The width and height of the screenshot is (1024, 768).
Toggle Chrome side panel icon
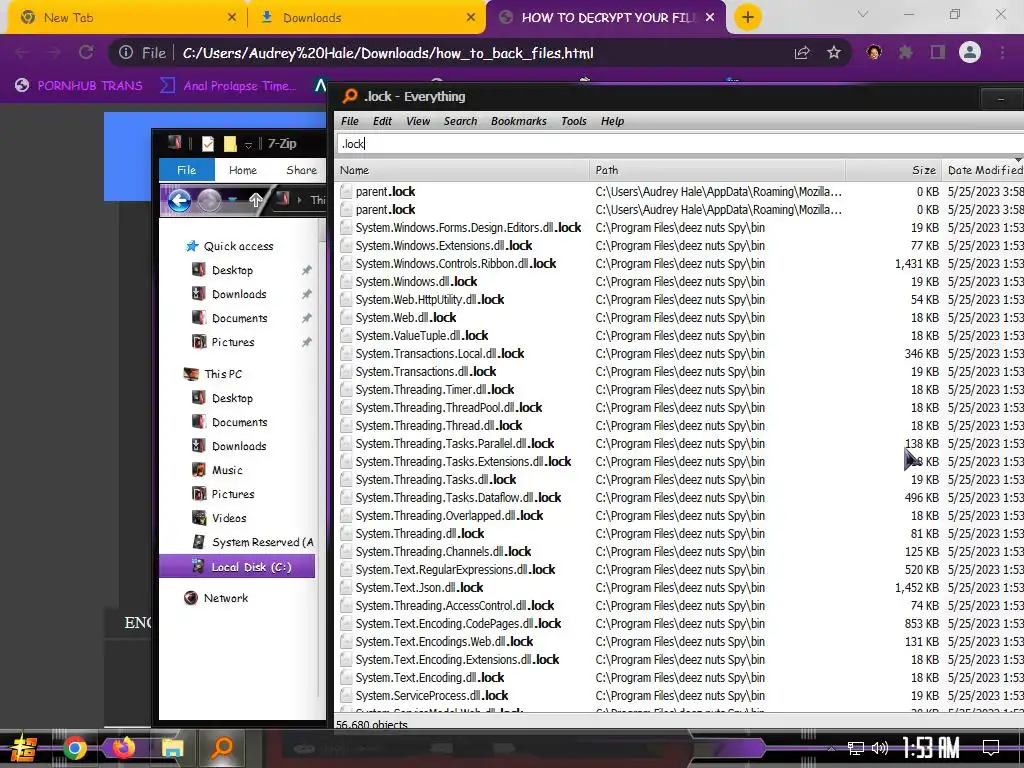(x=938, y=52)
